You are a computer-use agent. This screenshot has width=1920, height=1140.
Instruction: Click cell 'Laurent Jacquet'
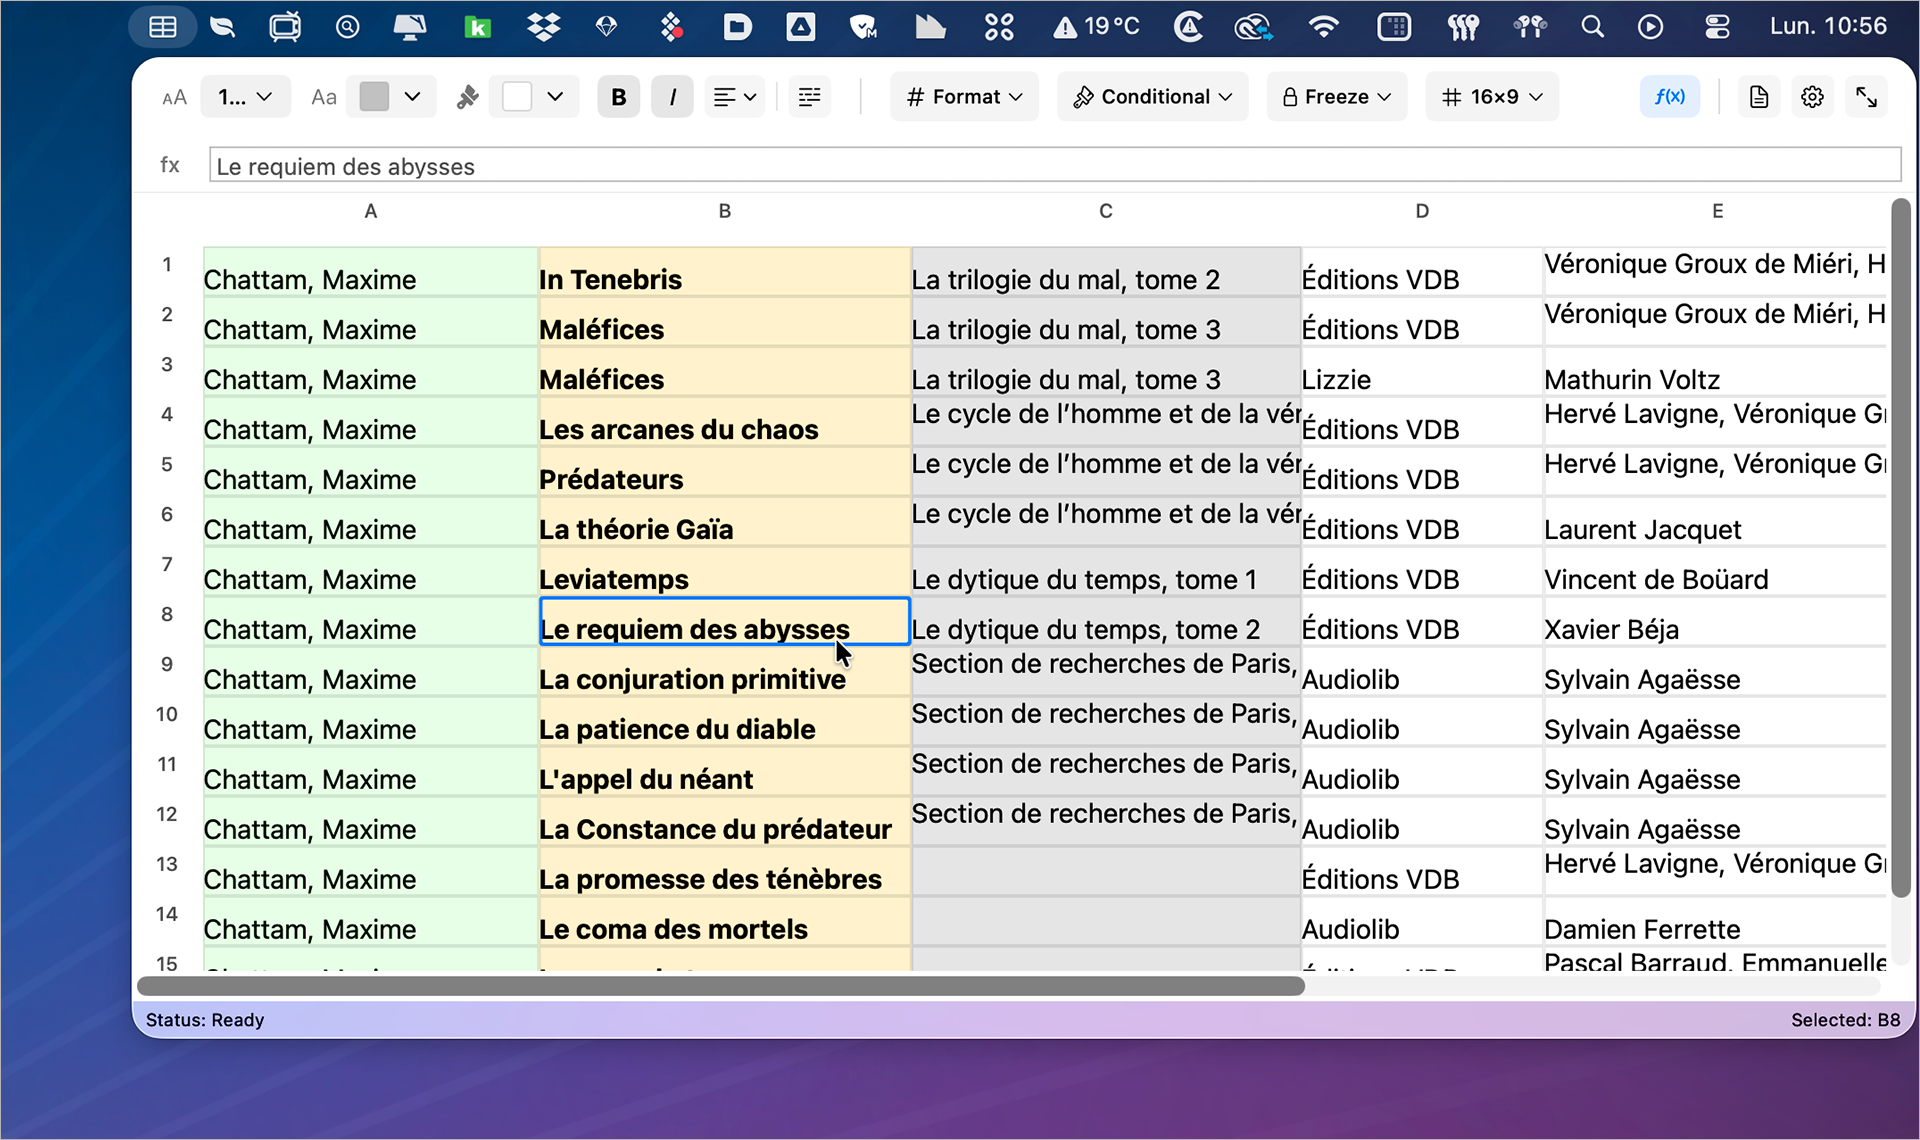coord(1715,522)
